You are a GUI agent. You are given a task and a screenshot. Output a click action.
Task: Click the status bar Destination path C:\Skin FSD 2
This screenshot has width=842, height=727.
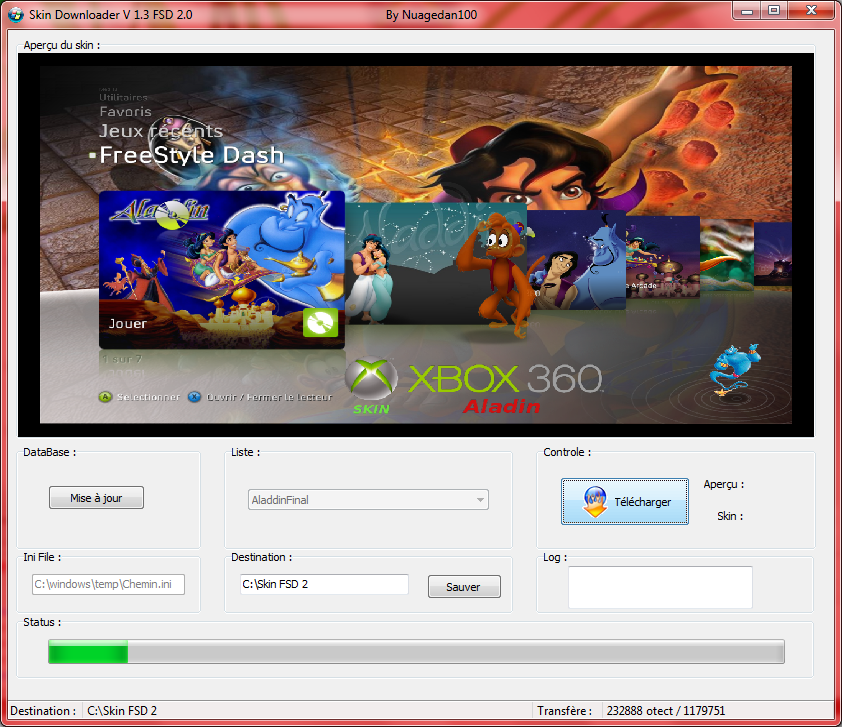coord(122,711)
